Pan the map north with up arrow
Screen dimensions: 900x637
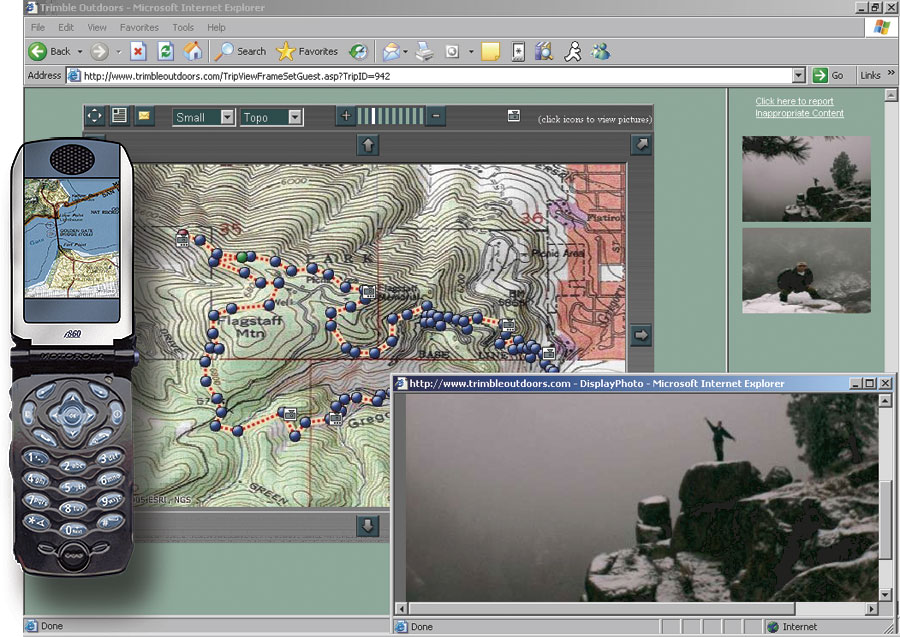pos(368,146)
